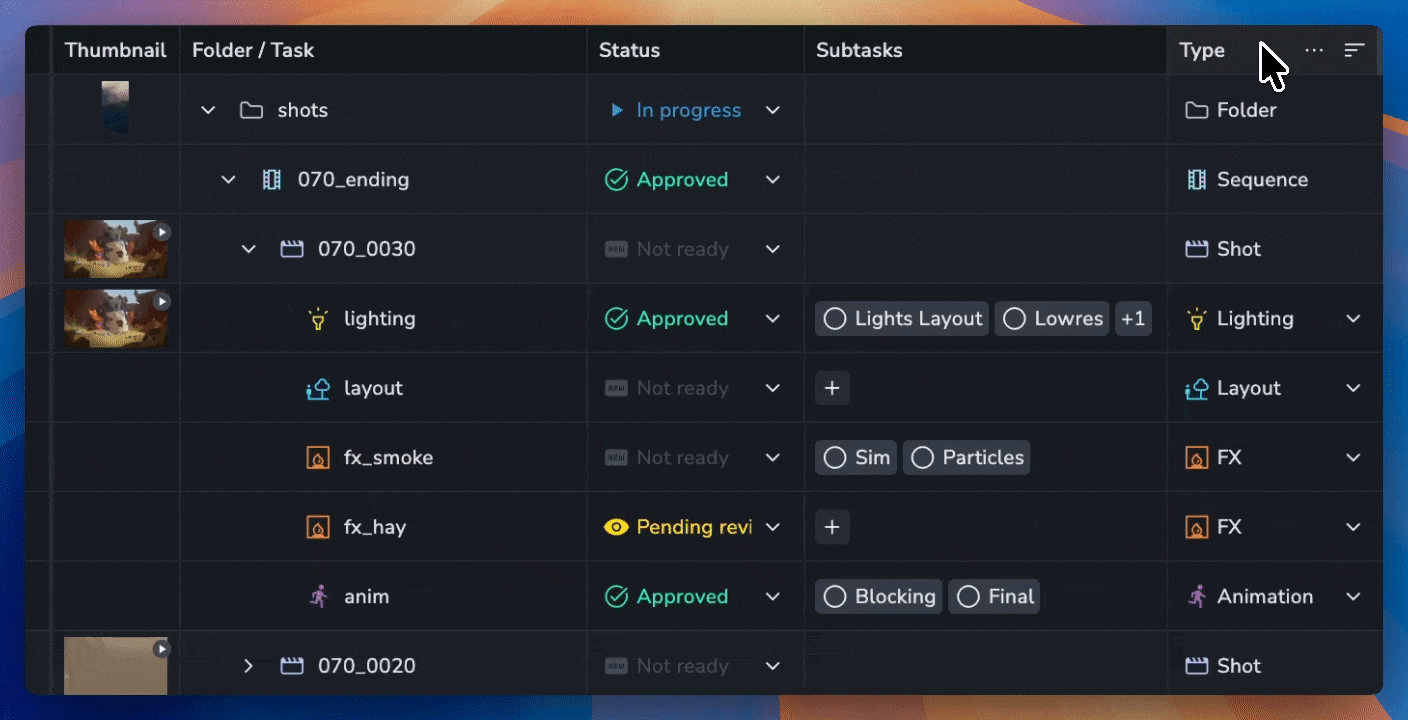Click the three-dots menu in Type header

click(1314, 50)
